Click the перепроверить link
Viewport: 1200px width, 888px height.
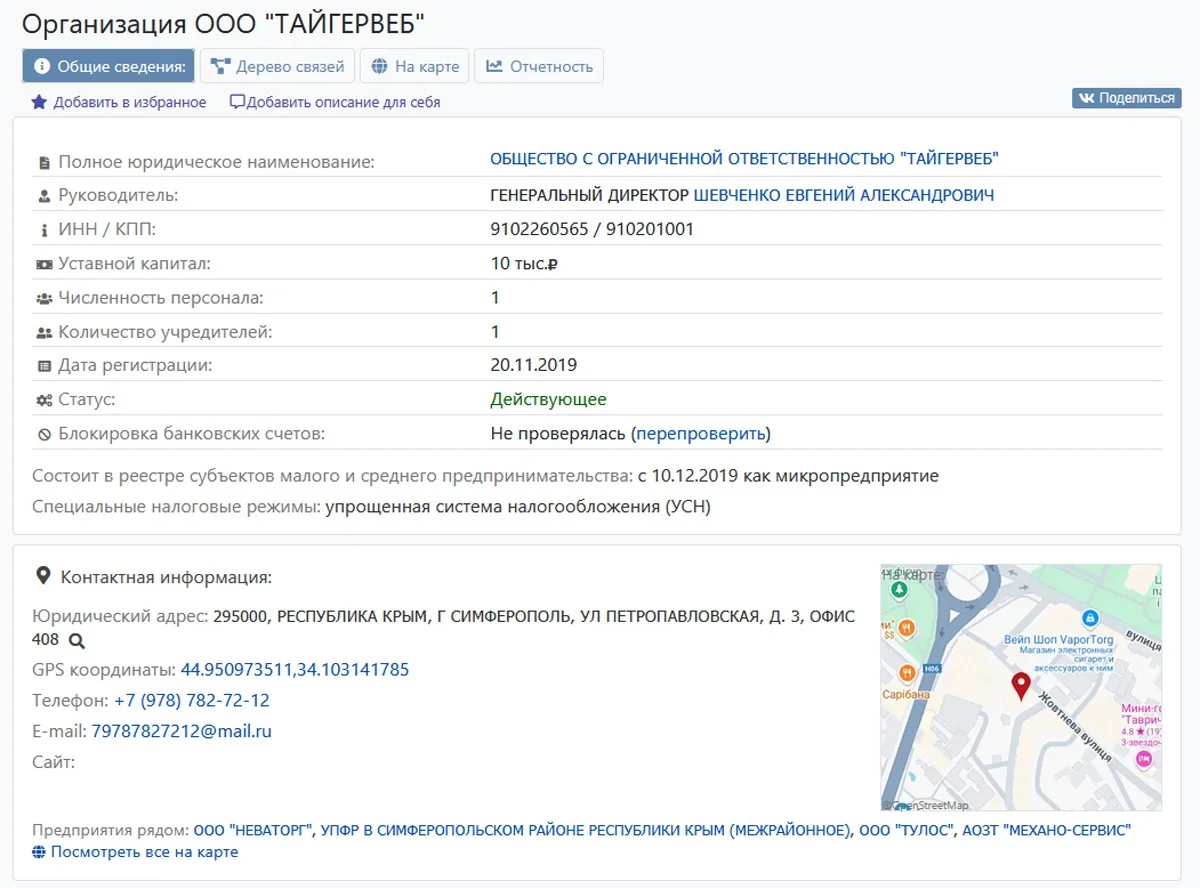701,434
